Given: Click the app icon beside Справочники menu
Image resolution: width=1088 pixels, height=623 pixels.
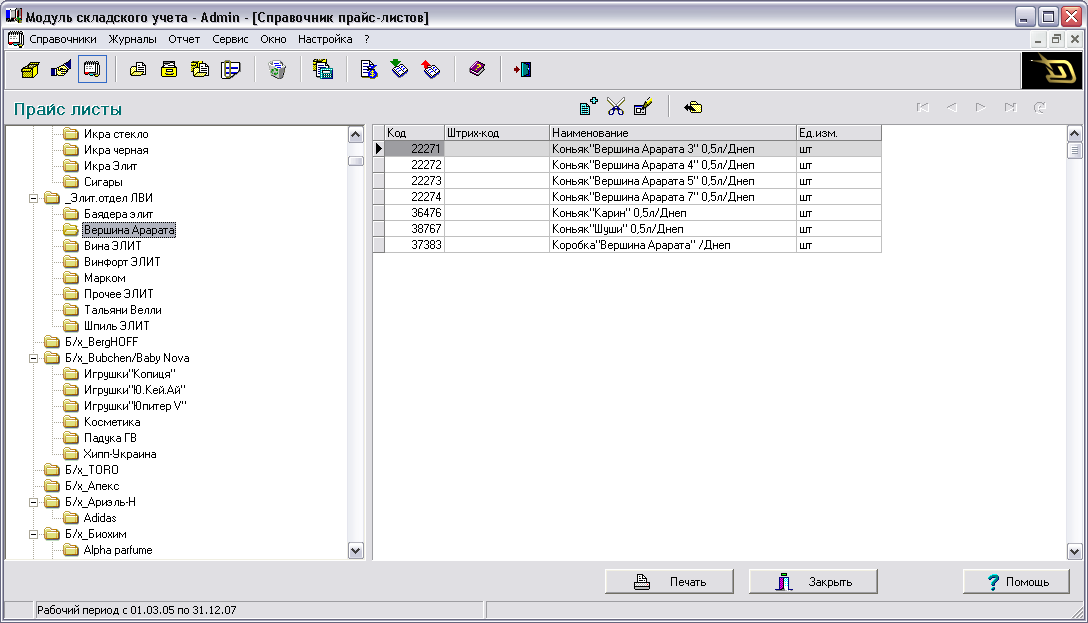Looking at the screenshot, I should tap(15, 40).
